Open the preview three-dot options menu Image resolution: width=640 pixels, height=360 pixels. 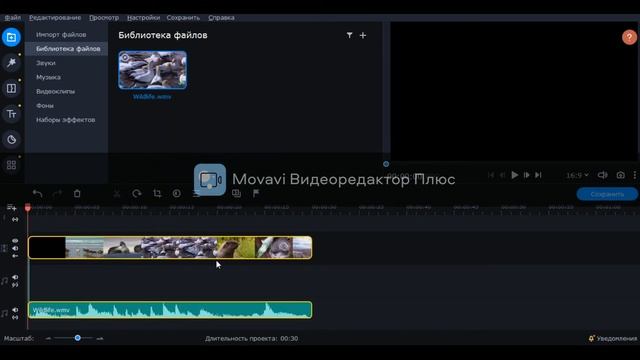(635, 175)
